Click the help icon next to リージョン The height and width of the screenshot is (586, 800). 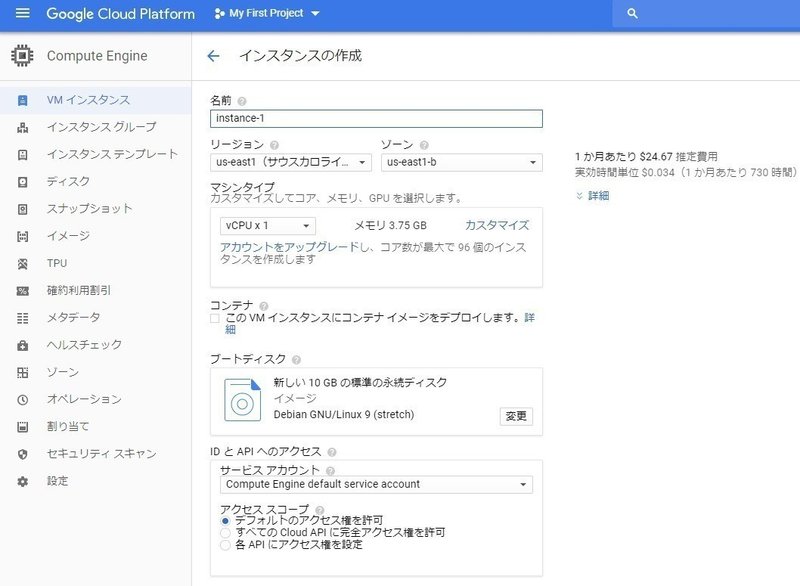(x=274, y=145)
